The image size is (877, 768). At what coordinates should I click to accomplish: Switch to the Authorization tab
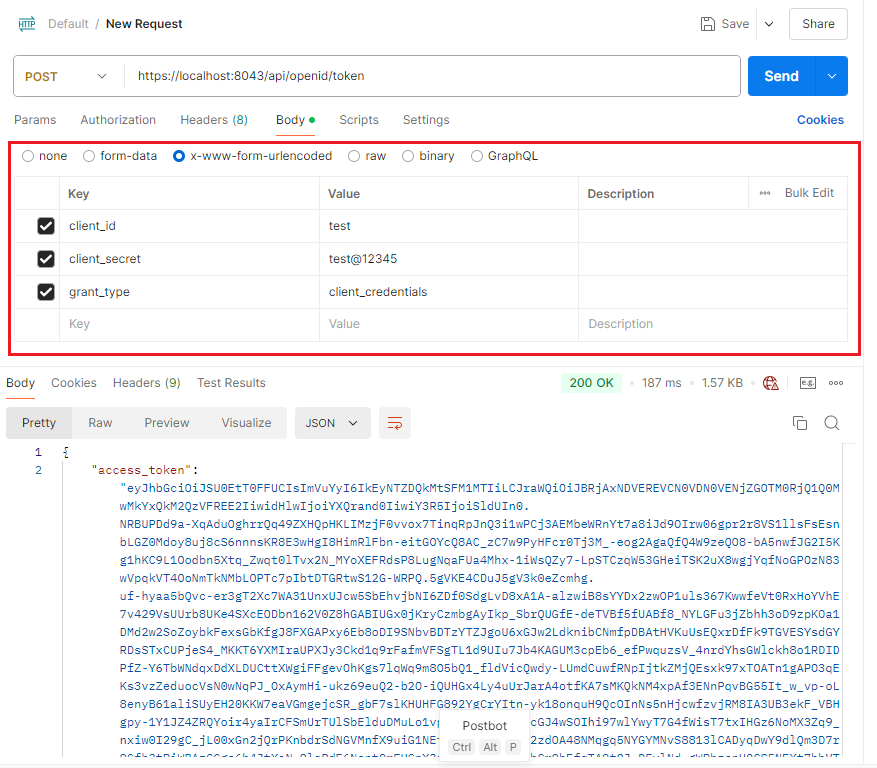point(118,120)
